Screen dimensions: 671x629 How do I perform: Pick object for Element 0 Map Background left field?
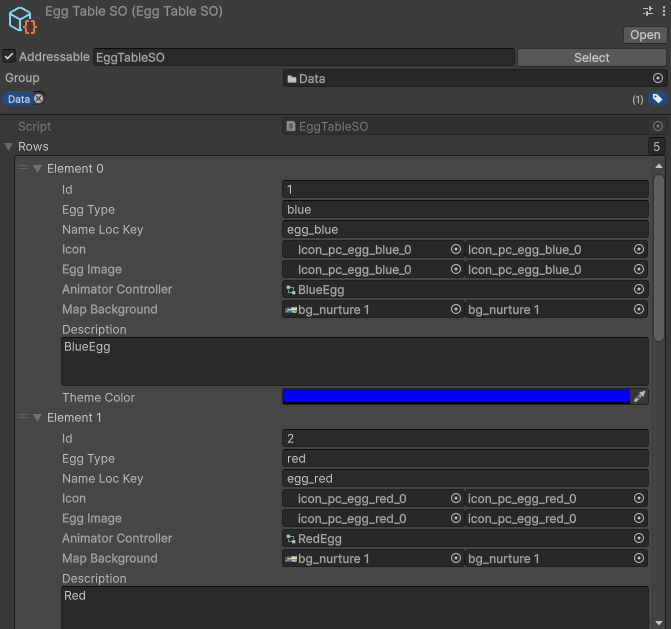click(456, 309)
